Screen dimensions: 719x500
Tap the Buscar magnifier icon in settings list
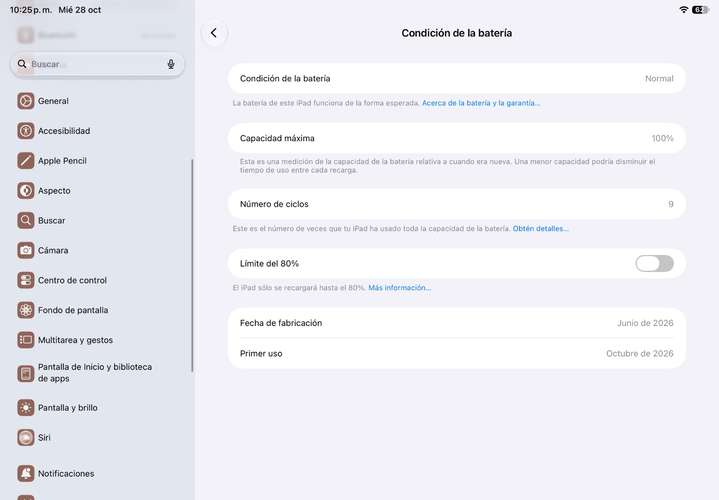click(x=26, y=220)
